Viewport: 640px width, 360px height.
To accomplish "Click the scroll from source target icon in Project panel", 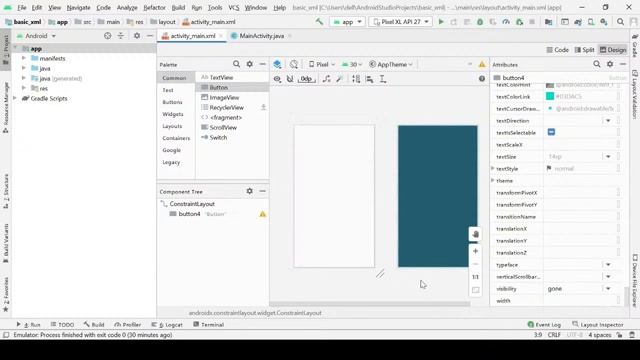I will click(x=107, y=36).
